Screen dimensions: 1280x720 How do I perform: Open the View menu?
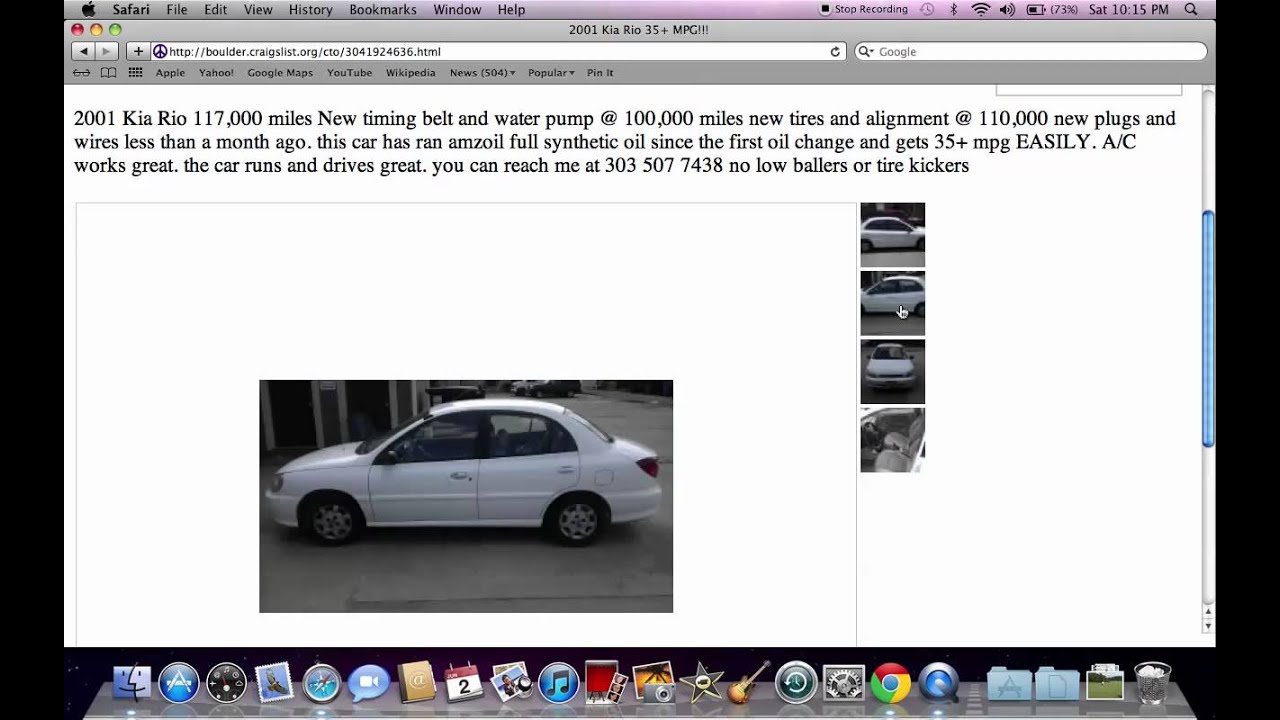click(x=258, y=9)
